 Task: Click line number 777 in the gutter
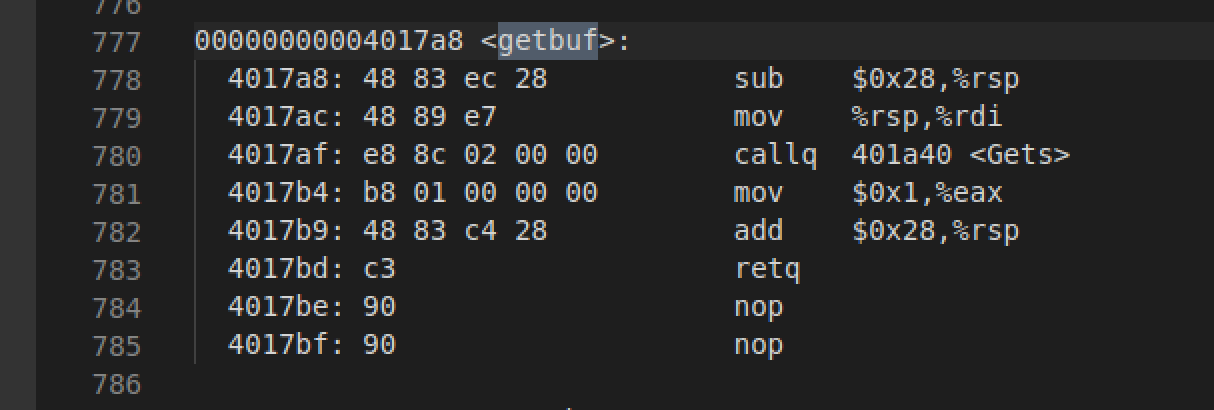(x=116, y=42)
